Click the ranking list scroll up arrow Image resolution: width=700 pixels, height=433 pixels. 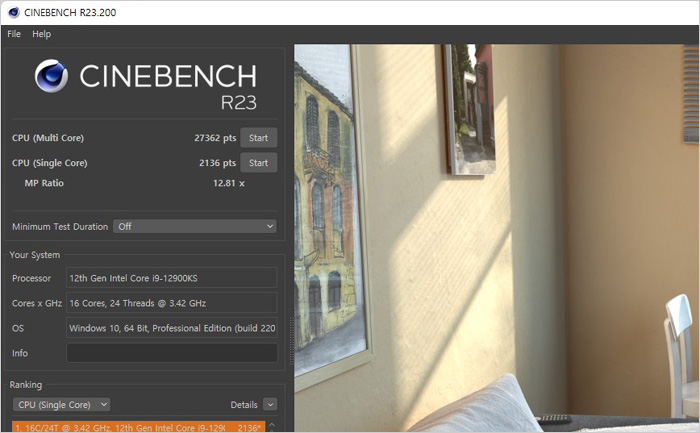point(271,425)
